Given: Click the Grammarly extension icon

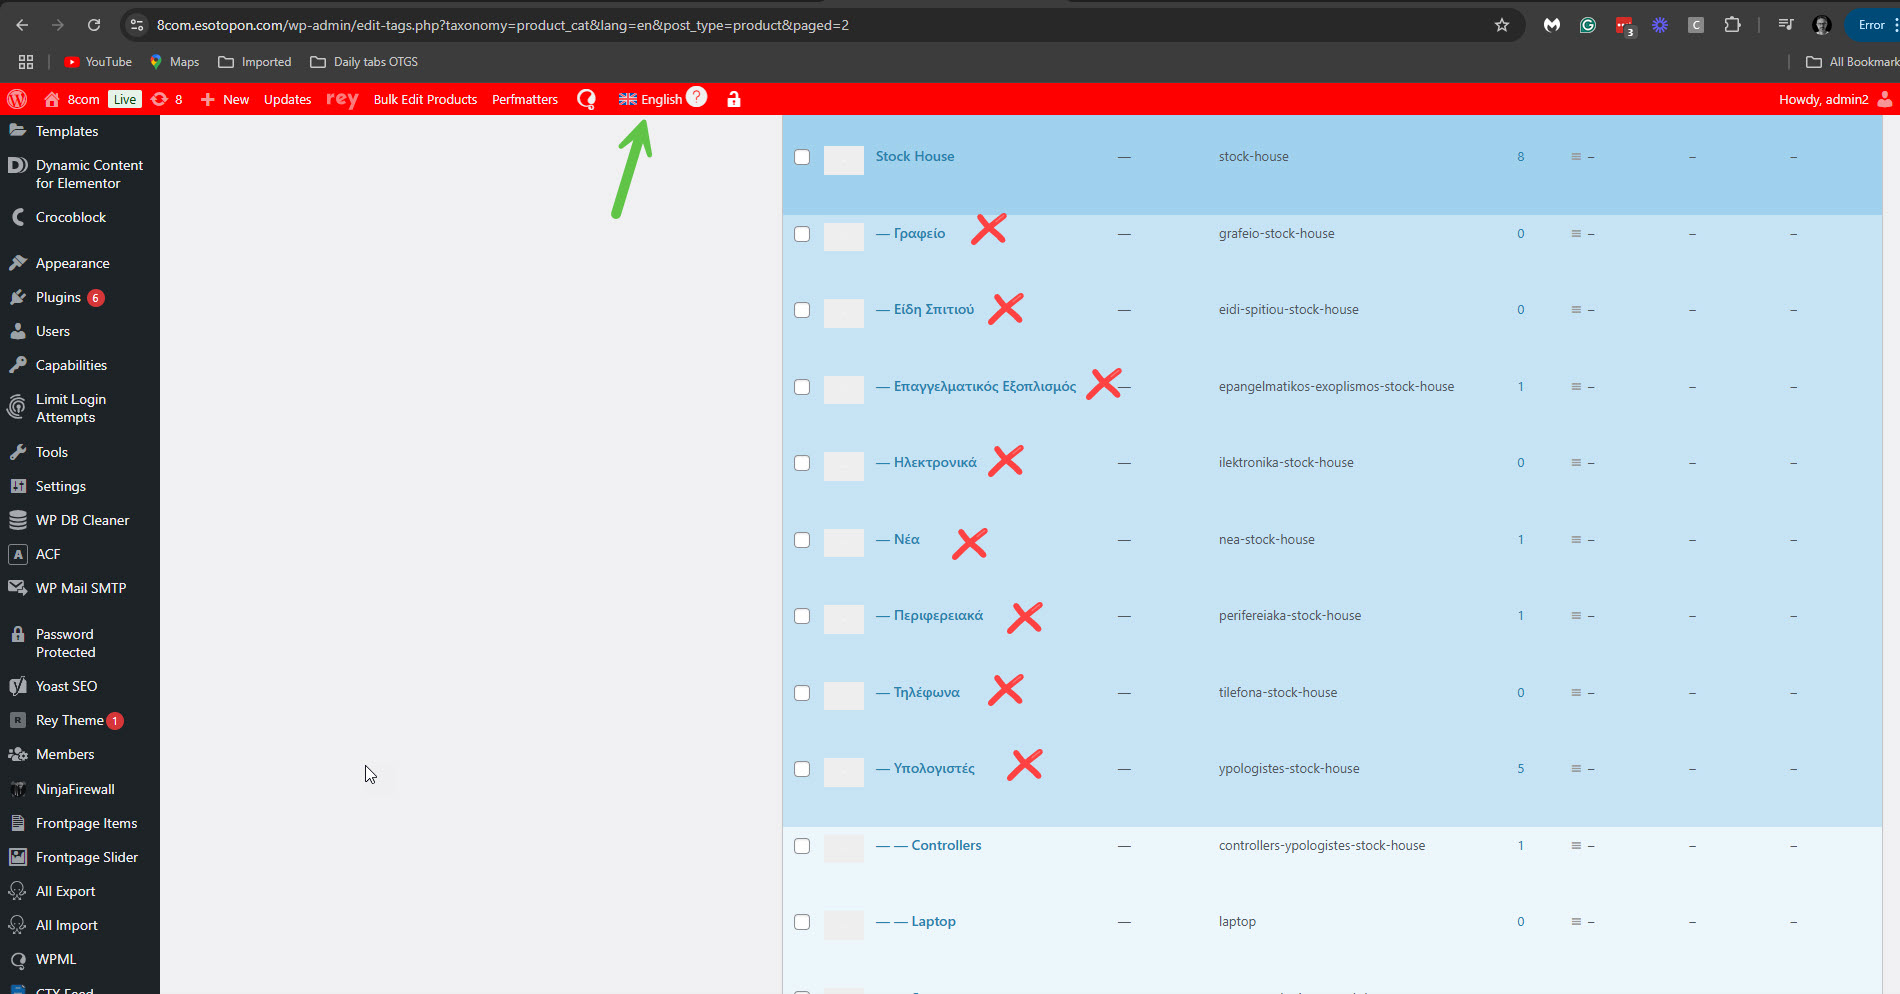Looking at the screenshot, I should (x=1588, y=25).
